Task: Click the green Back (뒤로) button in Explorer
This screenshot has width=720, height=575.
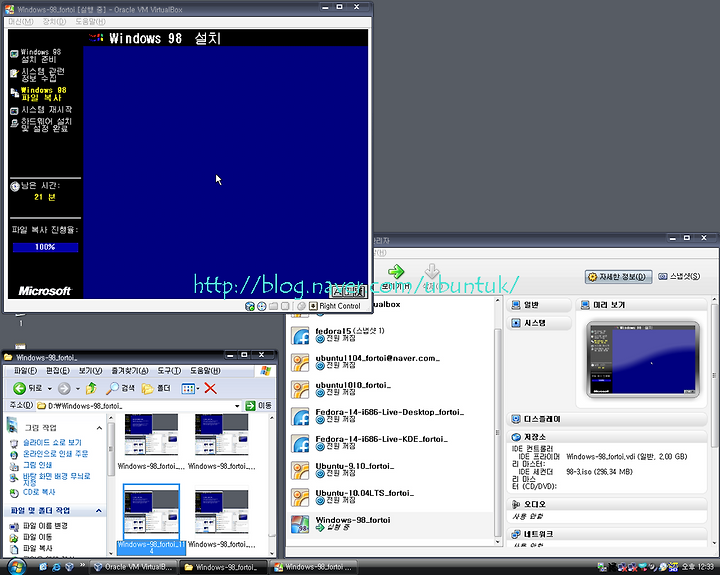Action: pos(27,389)
